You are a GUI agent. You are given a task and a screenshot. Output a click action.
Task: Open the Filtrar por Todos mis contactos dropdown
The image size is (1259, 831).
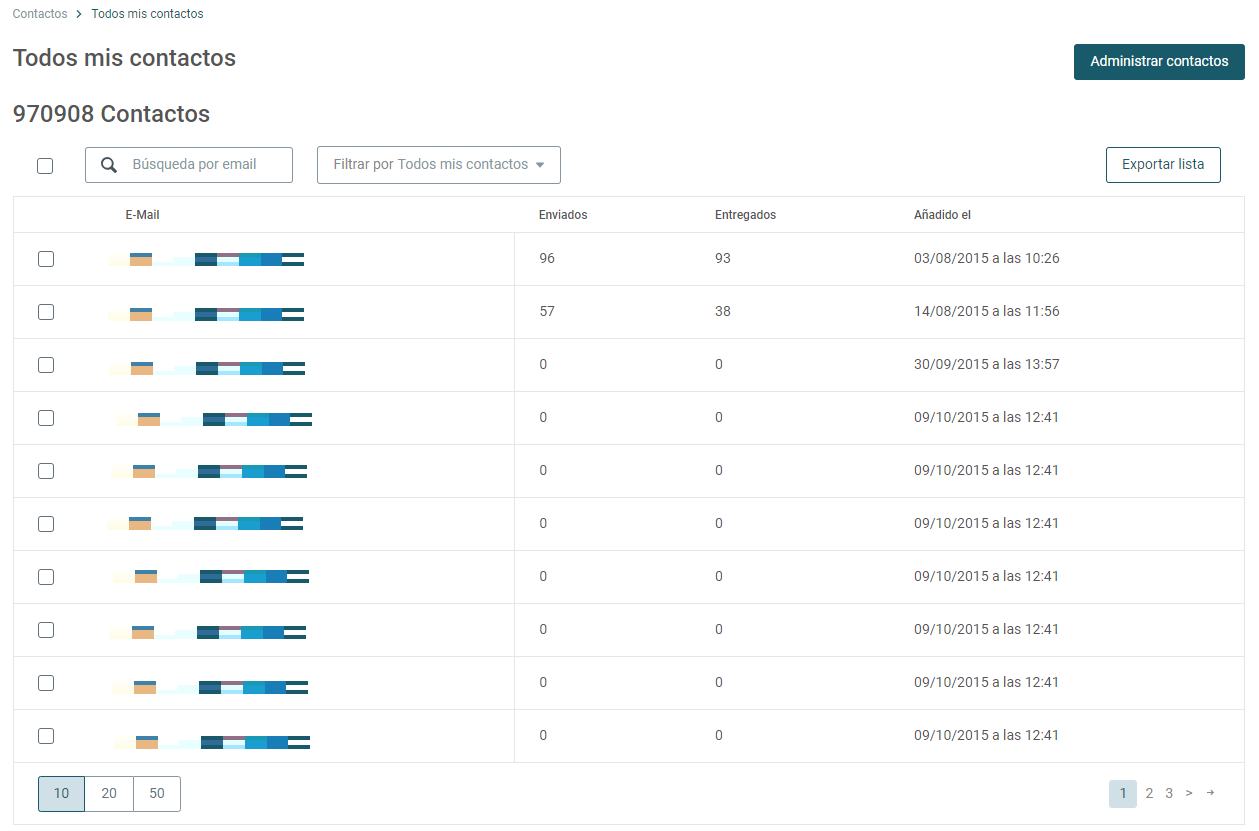(439, 165)
